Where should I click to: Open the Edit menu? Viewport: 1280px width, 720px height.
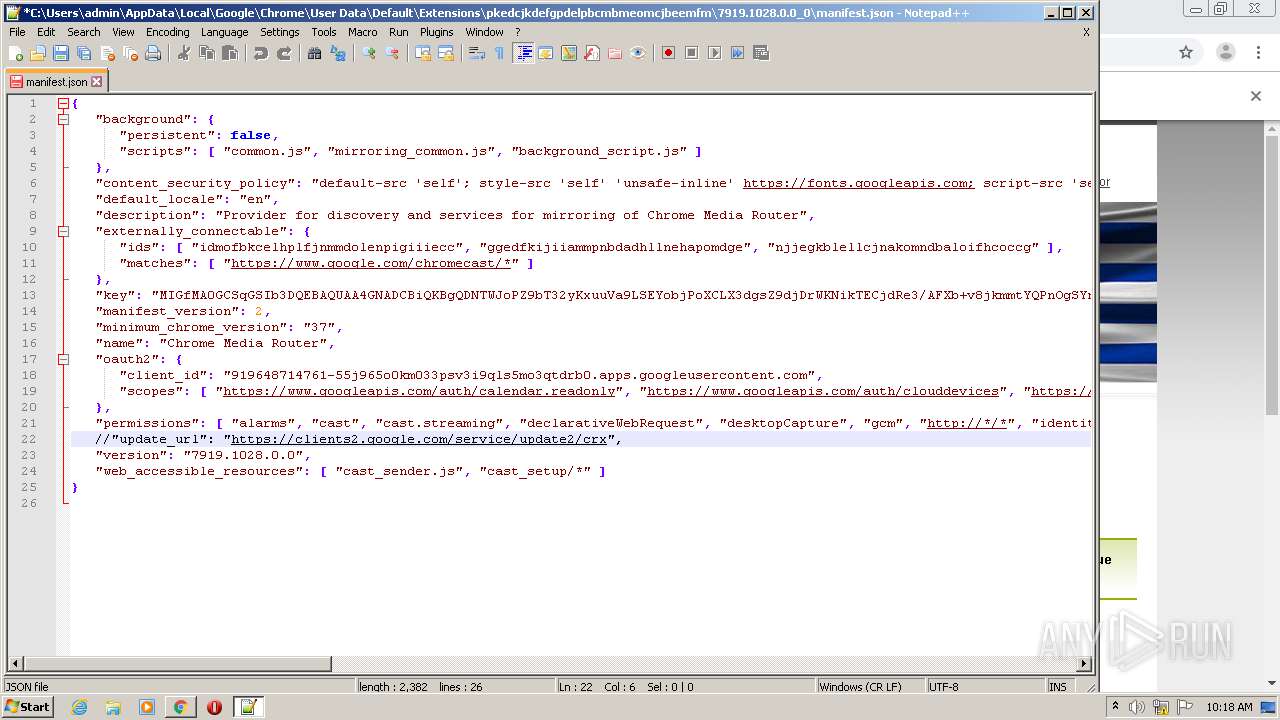pos(46,32)
